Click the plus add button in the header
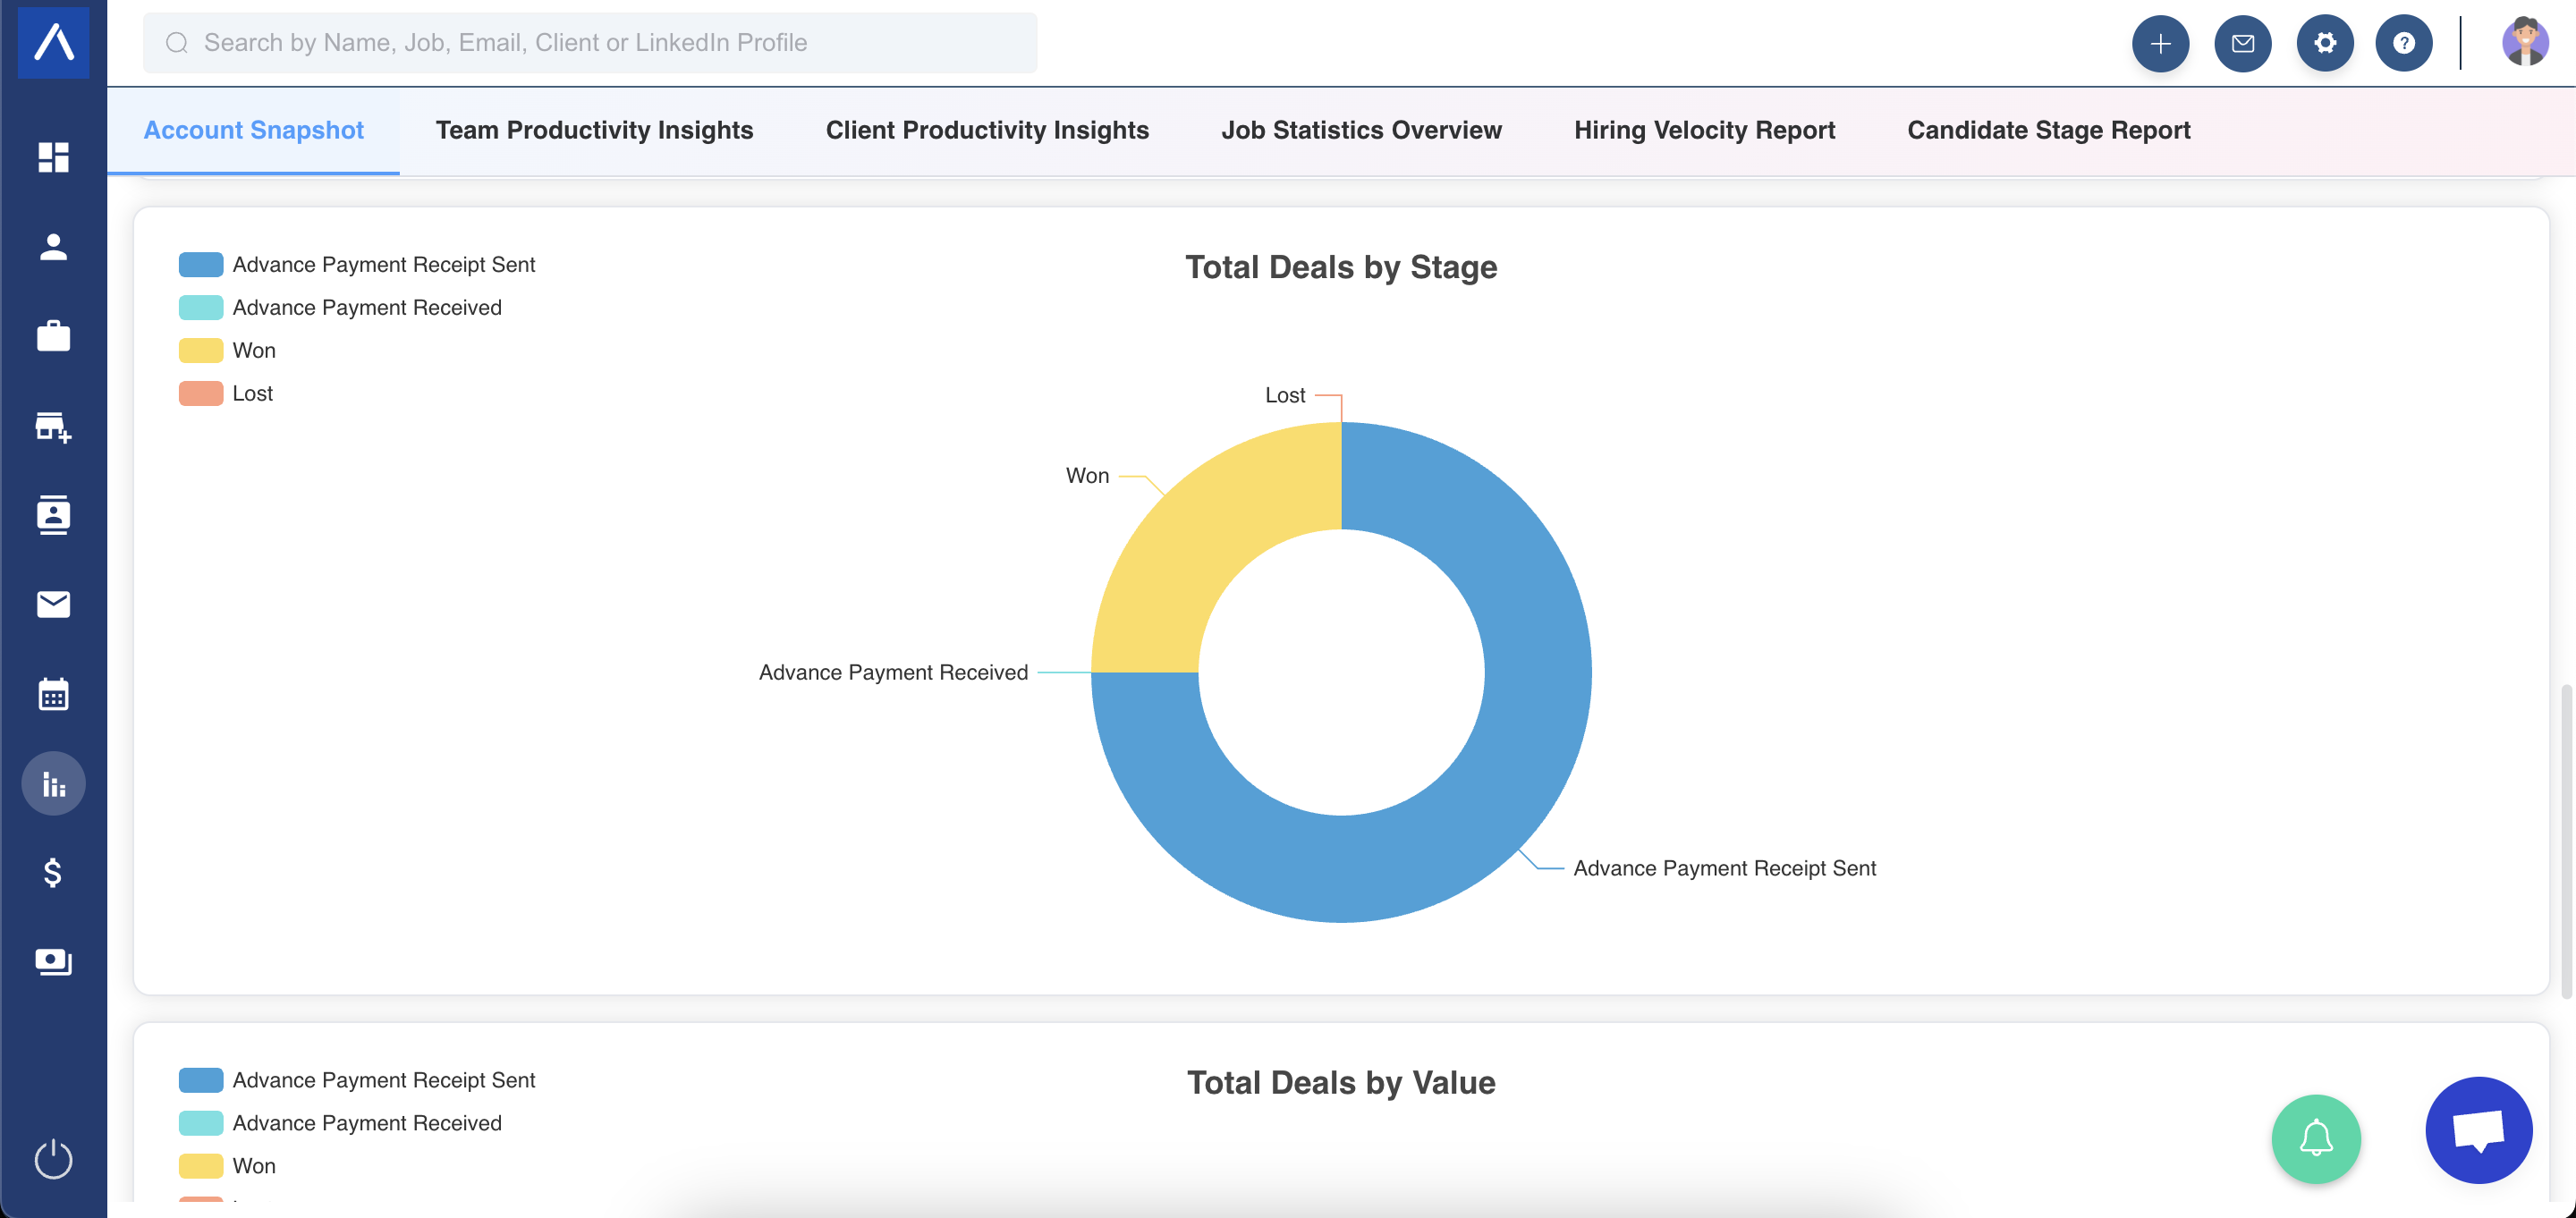Image resolution: width=2576 pixels, height=1218 pixels. click(x=2160, y=43)
